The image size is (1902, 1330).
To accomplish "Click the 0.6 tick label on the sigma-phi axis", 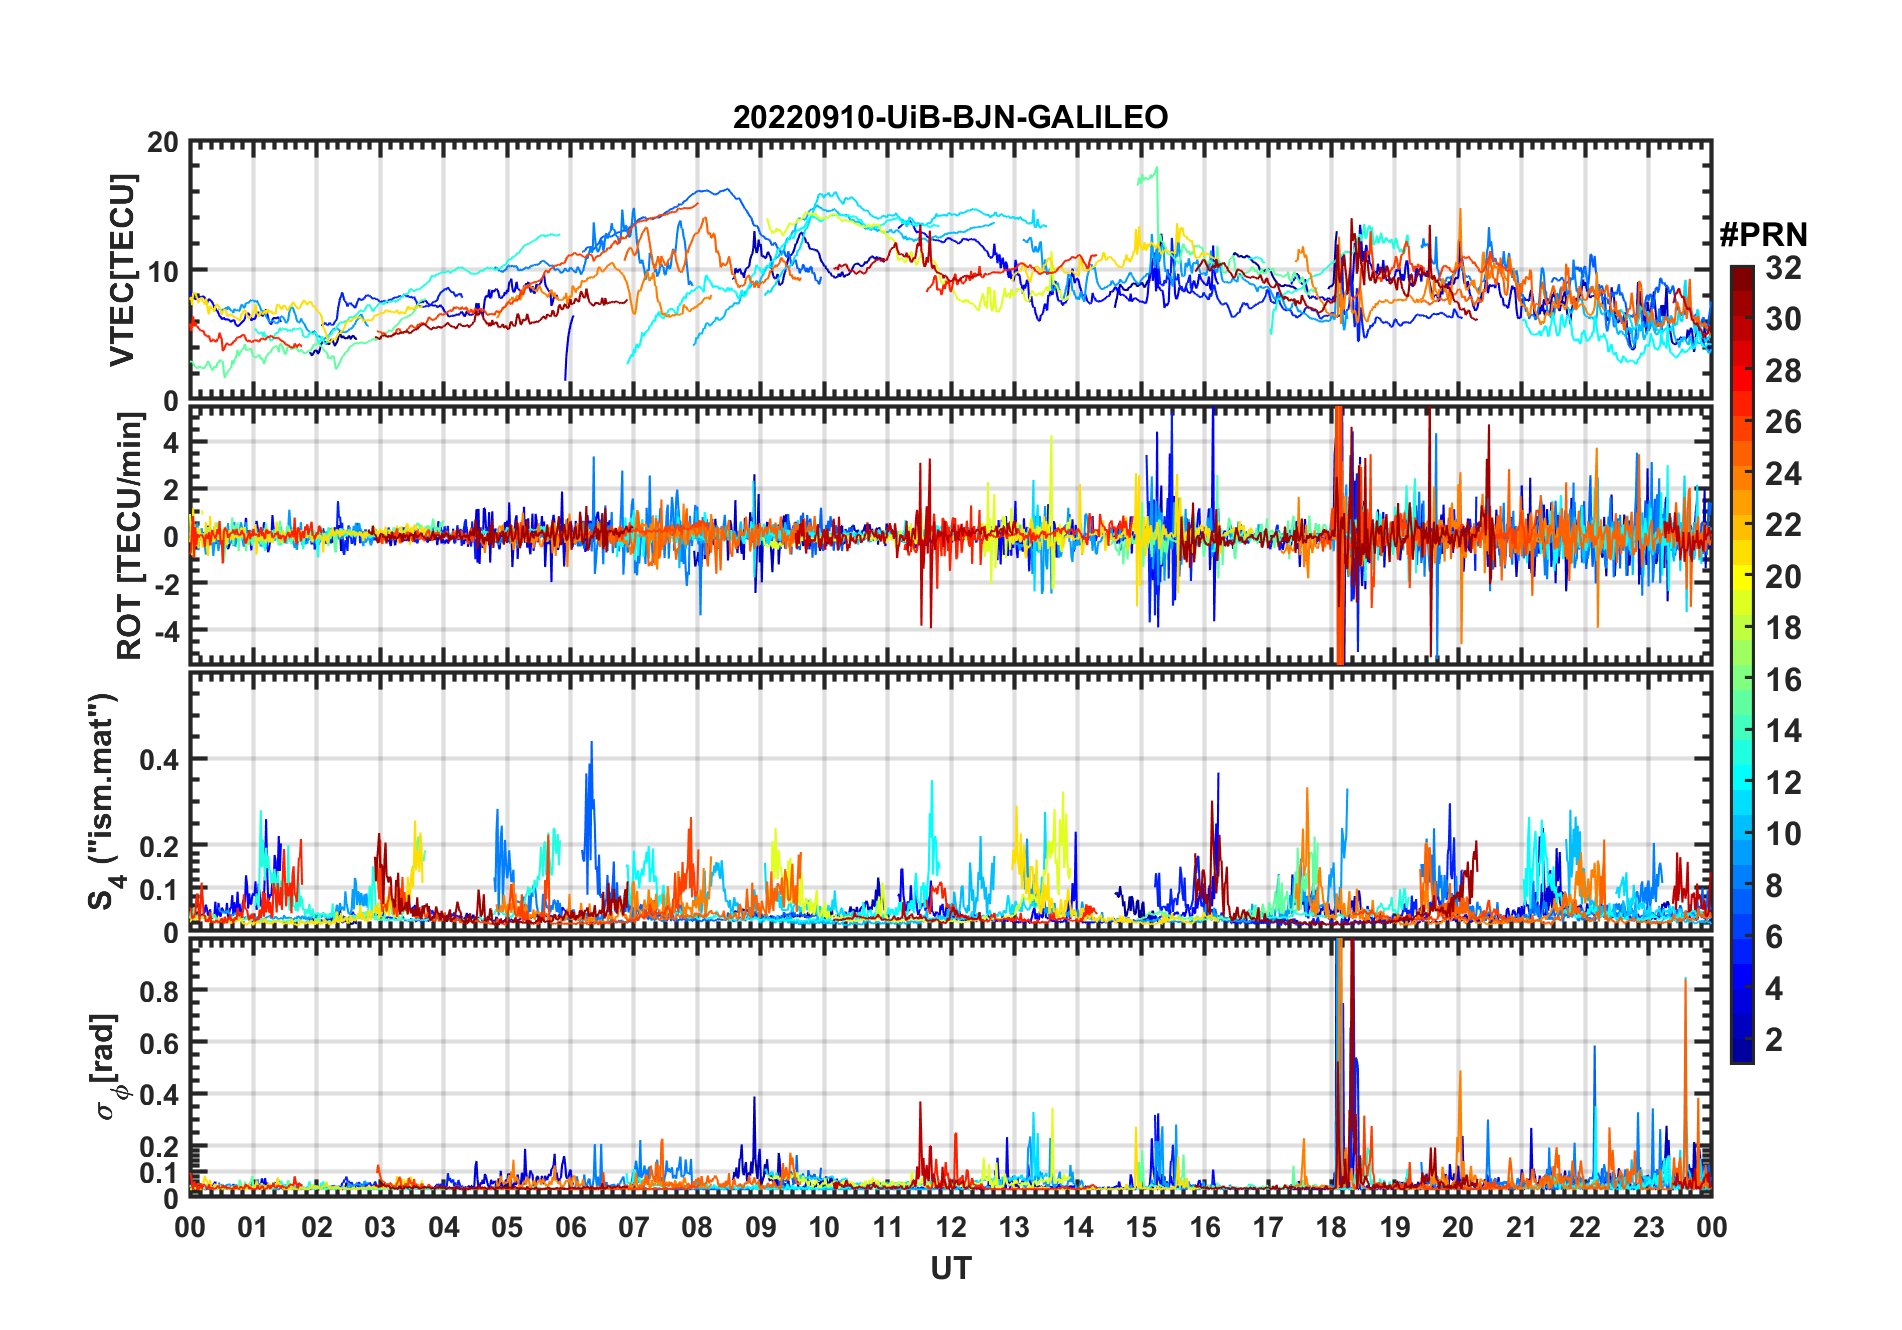I will coord(159,1043).
